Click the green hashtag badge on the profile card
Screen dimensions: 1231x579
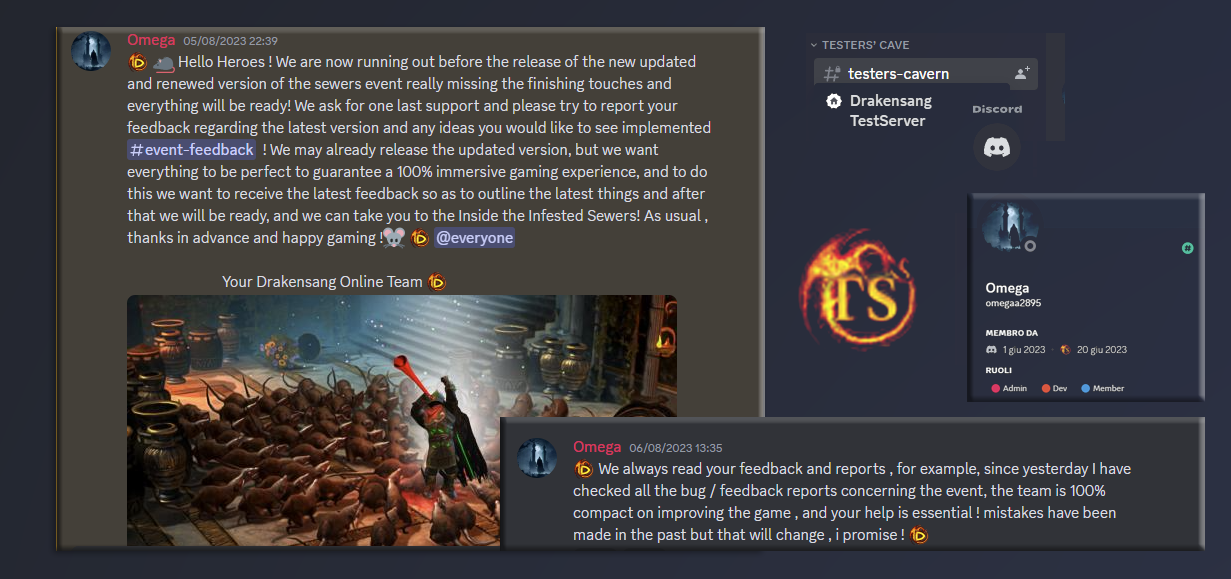coord(1187,247)
